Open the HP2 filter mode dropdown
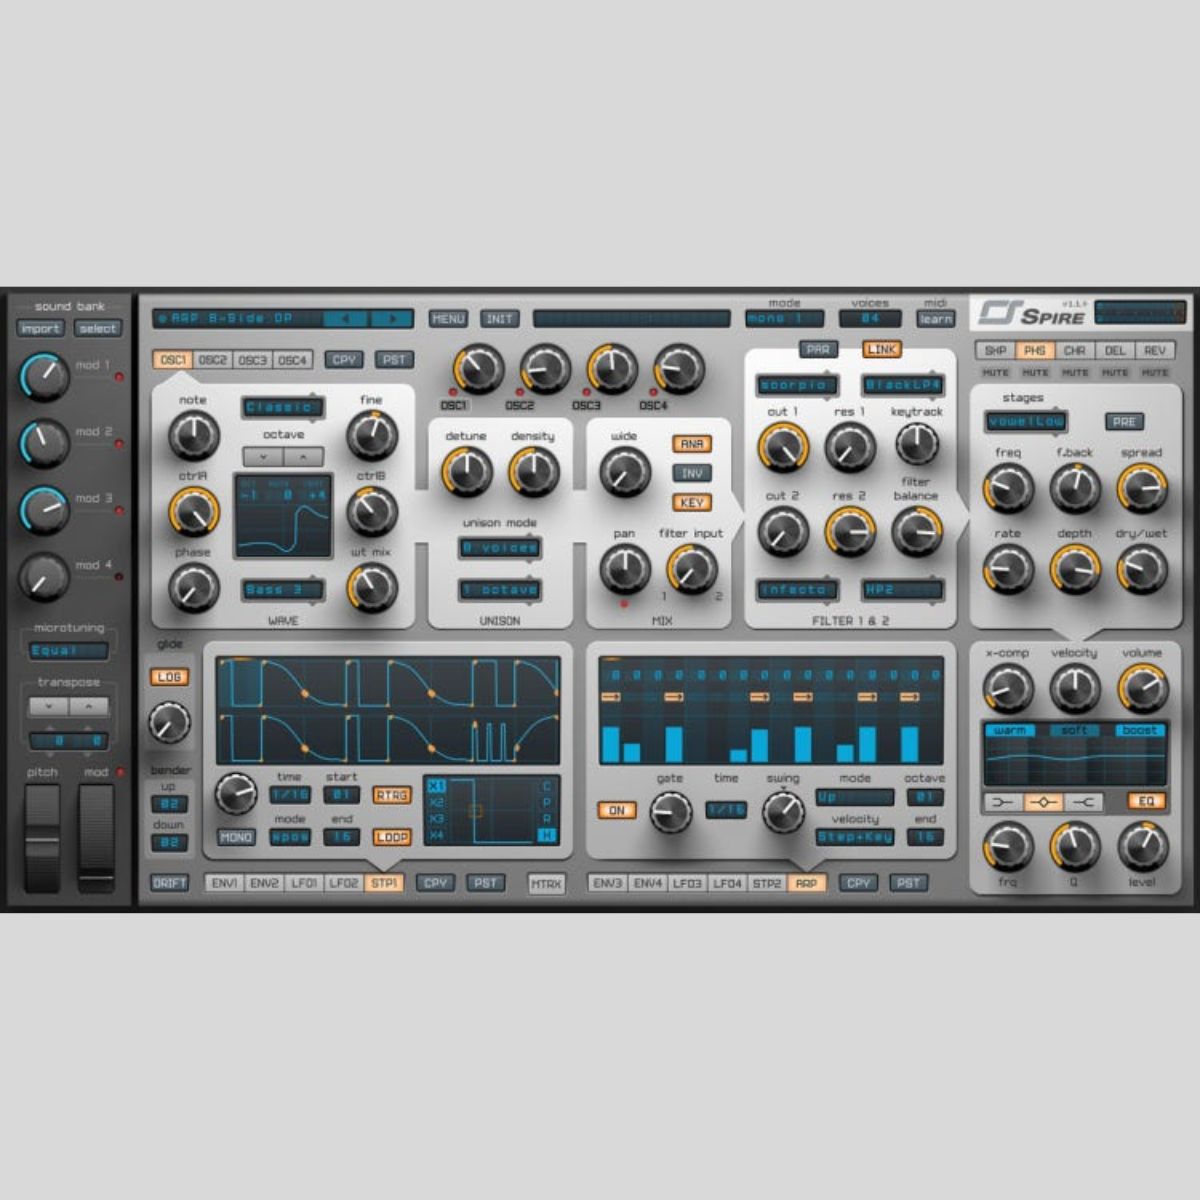The height and width of the screenshot is (1200, 1200). click(x=903, y=590)
